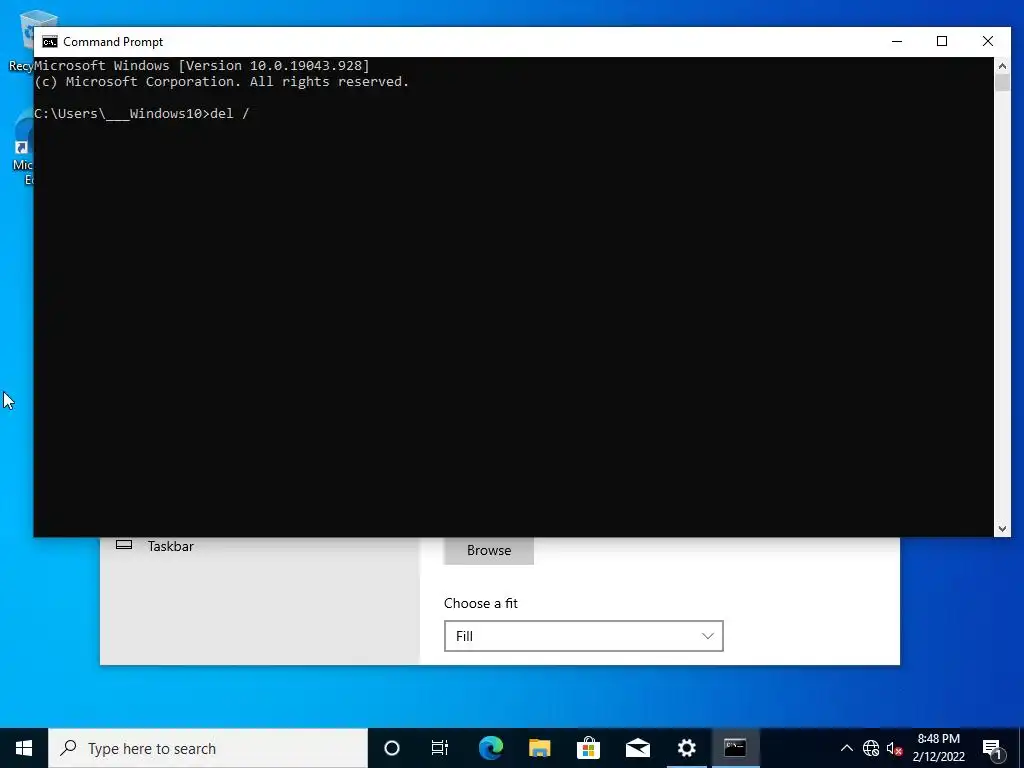Click the Browse button in Settings
The width and height of the screenshot is (1024, 768).
[488, 551]
